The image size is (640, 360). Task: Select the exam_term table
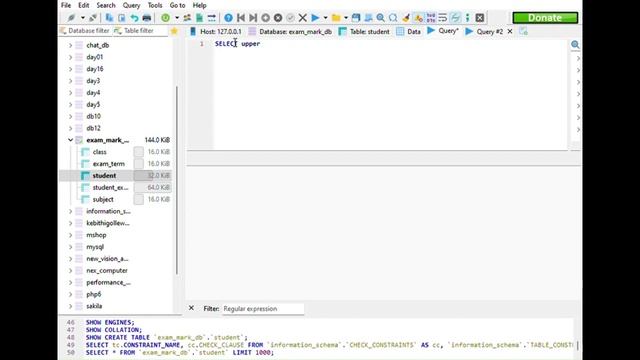pyautogui.click(x=109, y=164)
